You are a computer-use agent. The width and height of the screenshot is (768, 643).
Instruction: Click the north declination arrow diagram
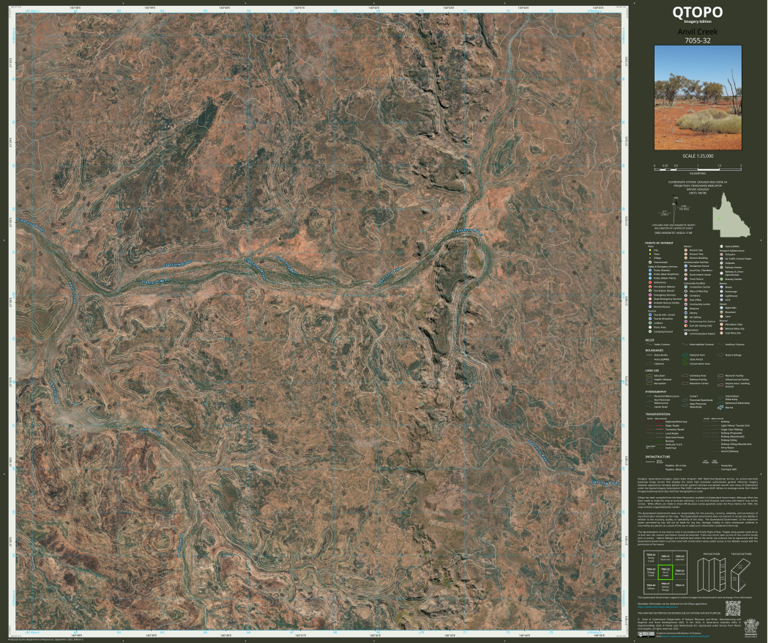pyautogui.click(x=674, y=209)
